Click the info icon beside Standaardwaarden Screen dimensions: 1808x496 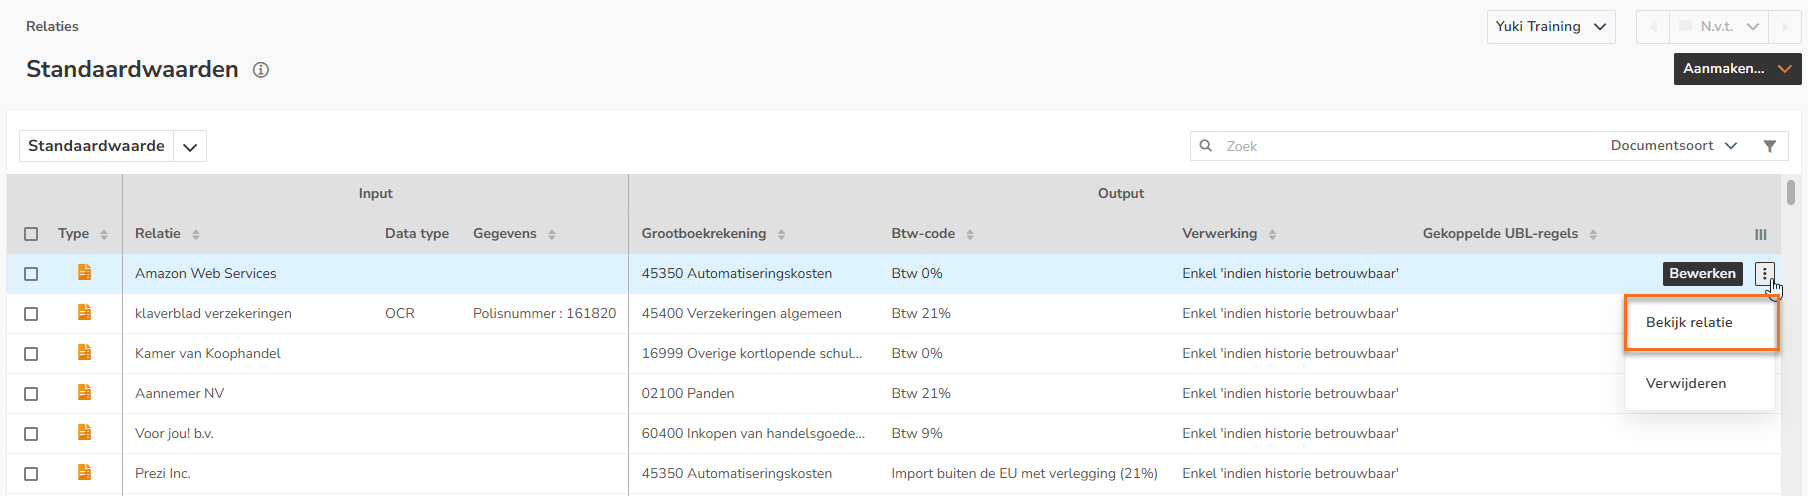pos(261,70)
